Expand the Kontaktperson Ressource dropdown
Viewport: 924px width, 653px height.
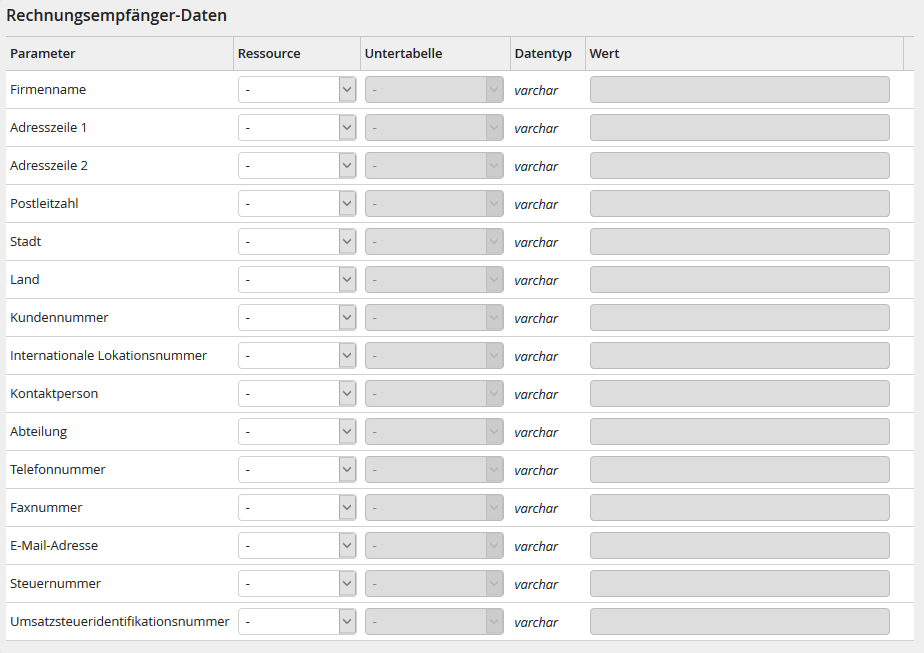(297, 394)
